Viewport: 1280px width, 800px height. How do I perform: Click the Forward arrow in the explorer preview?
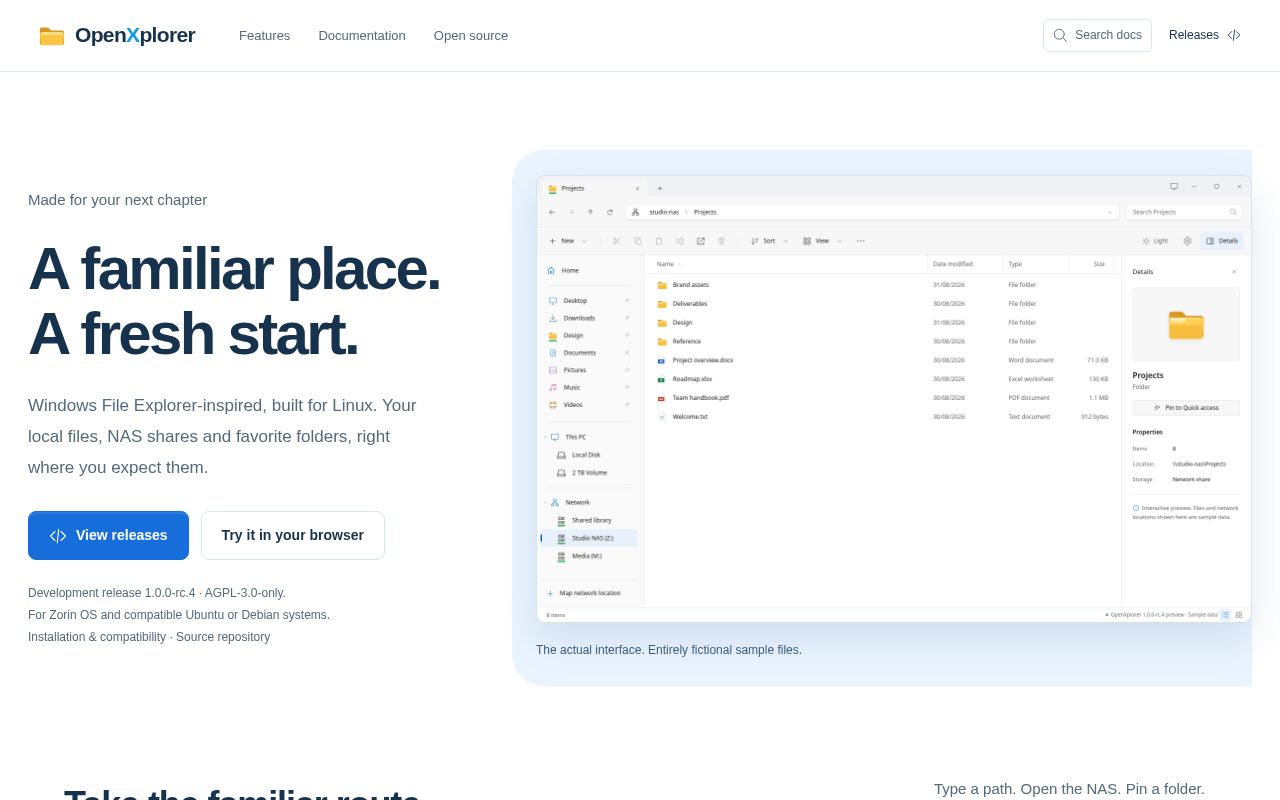click(x=571, y=212)
